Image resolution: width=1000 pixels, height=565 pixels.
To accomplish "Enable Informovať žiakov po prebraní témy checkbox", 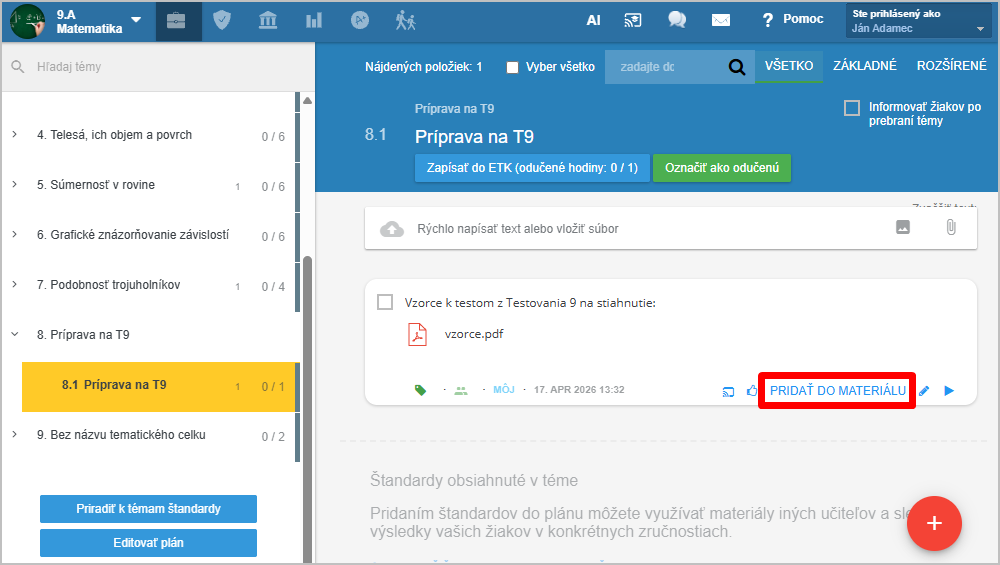I will point(852,108).
